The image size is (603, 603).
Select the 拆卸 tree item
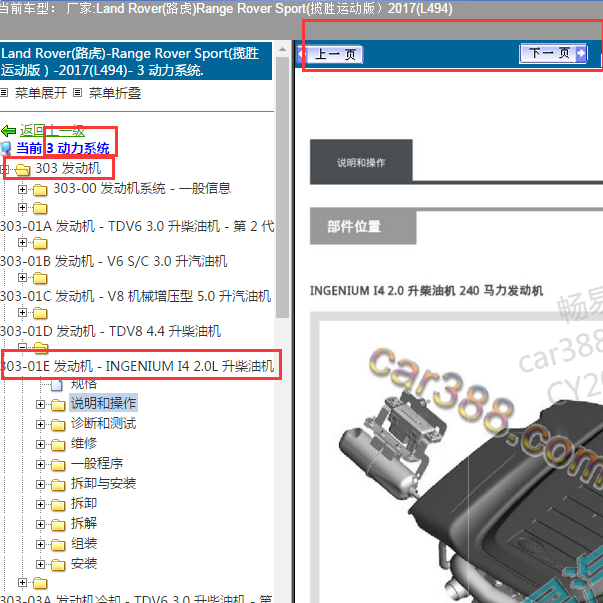[83, 503]
